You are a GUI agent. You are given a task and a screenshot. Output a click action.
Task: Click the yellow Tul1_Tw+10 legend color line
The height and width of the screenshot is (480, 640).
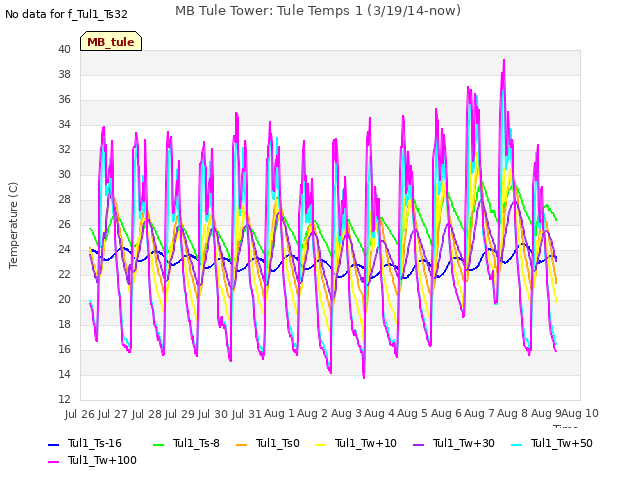click(x=321, y=444)
